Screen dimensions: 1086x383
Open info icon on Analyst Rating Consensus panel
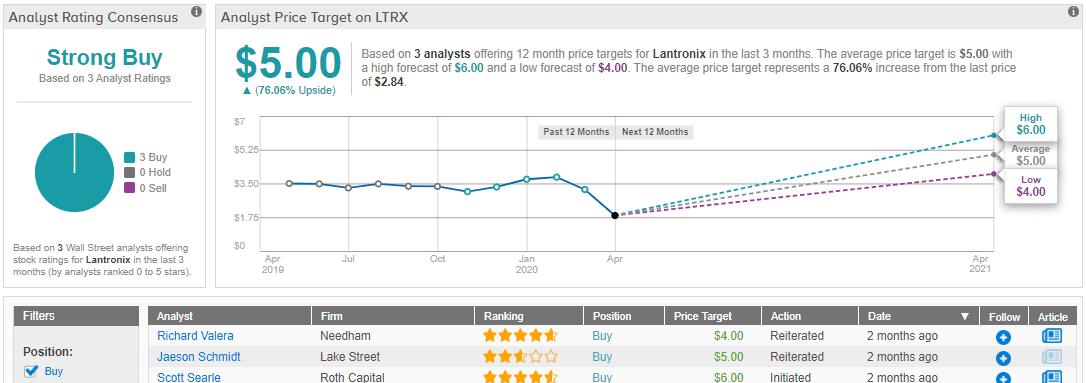(197, 12)
